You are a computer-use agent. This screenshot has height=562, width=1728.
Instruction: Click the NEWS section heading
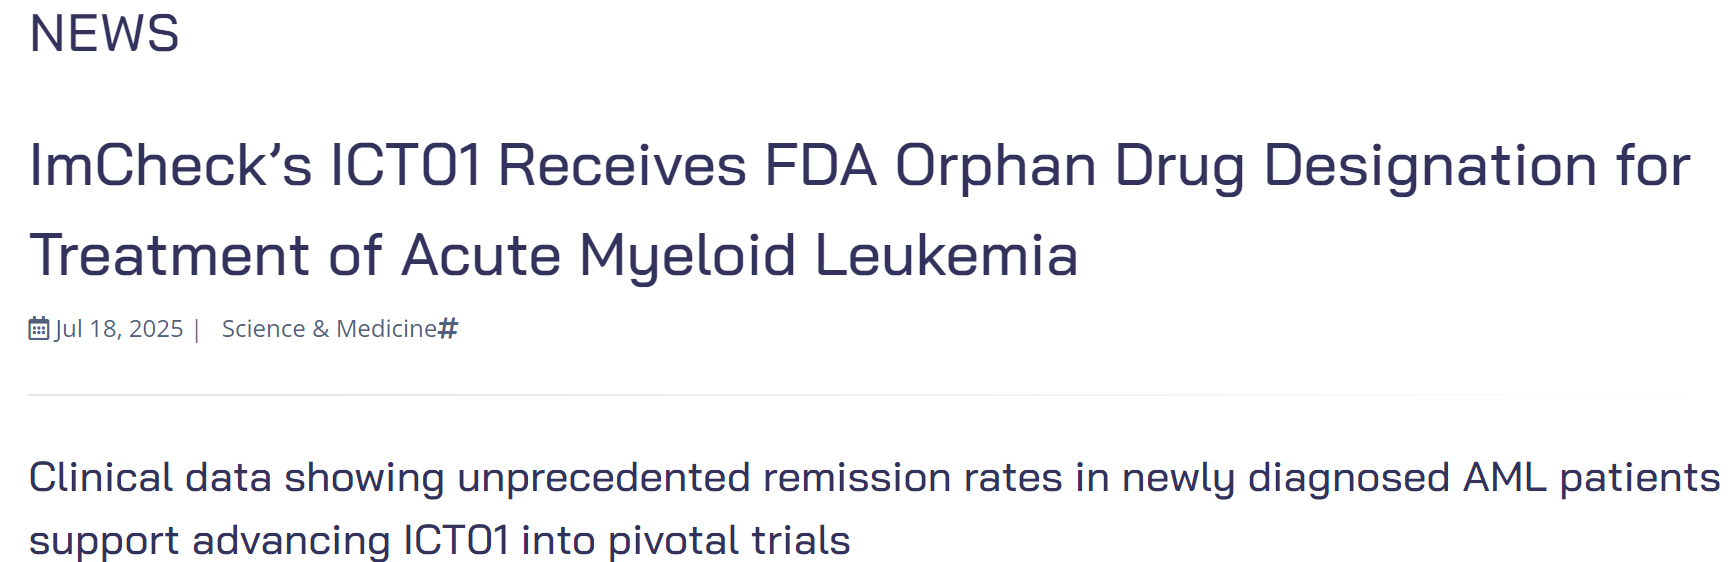[x=104, y=34]
